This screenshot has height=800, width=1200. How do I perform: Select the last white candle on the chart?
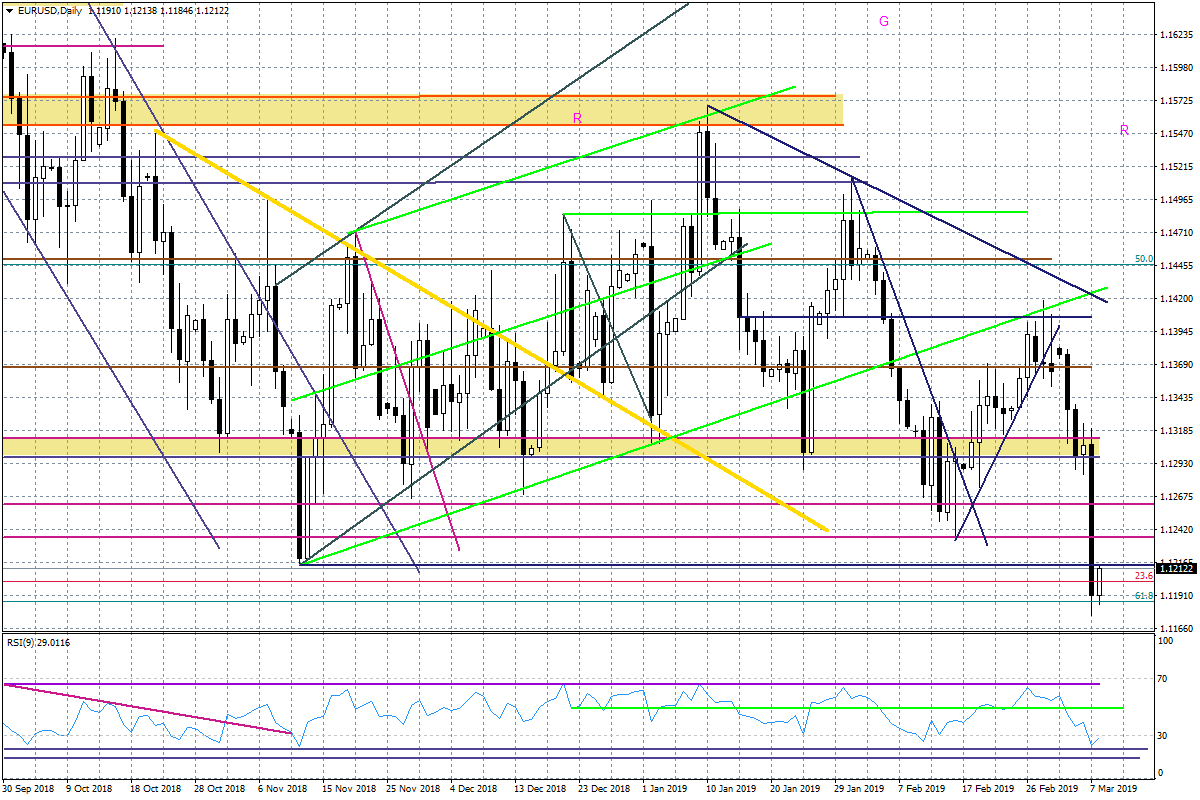(1099, 581)
